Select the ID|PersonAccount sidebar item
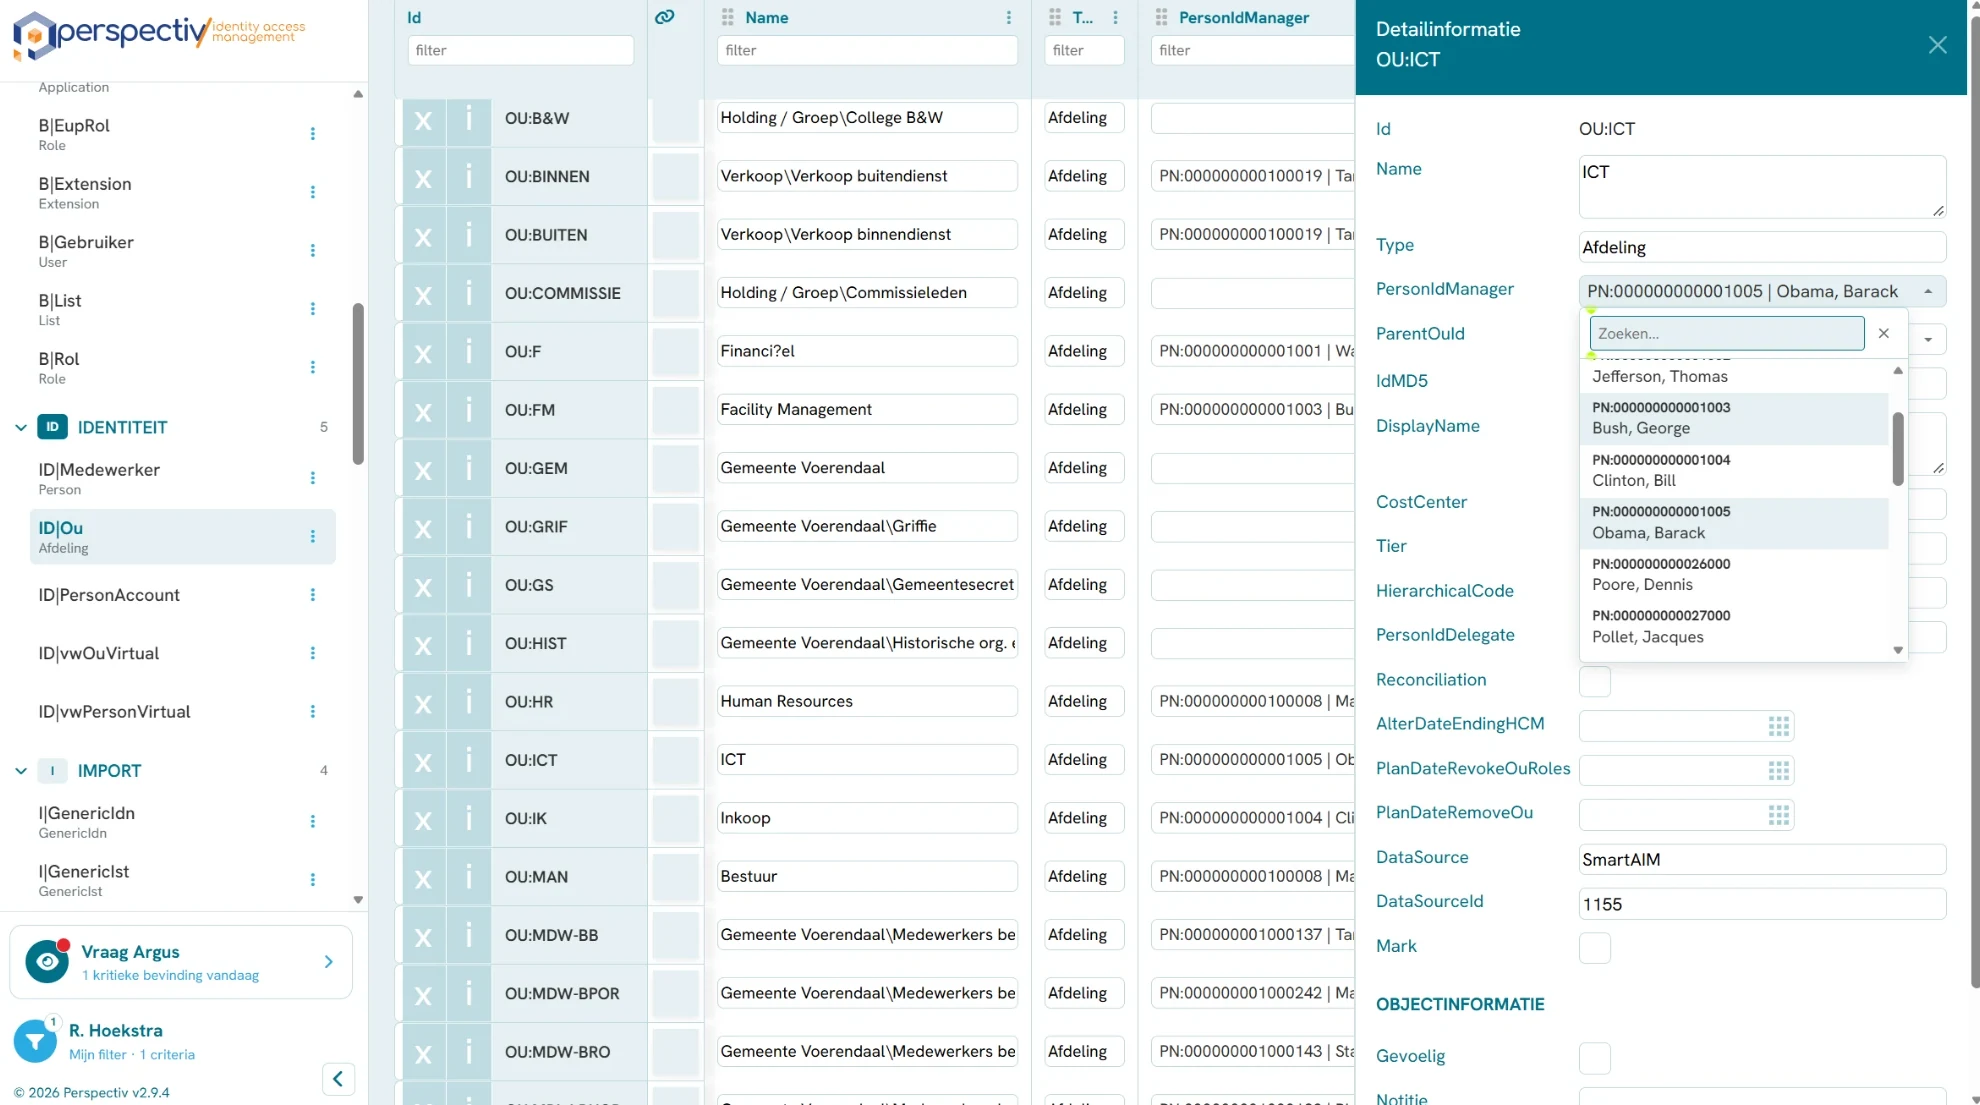Image resolution: width=1980 pixels, height=1105 pixels. [x=183, y=595]
